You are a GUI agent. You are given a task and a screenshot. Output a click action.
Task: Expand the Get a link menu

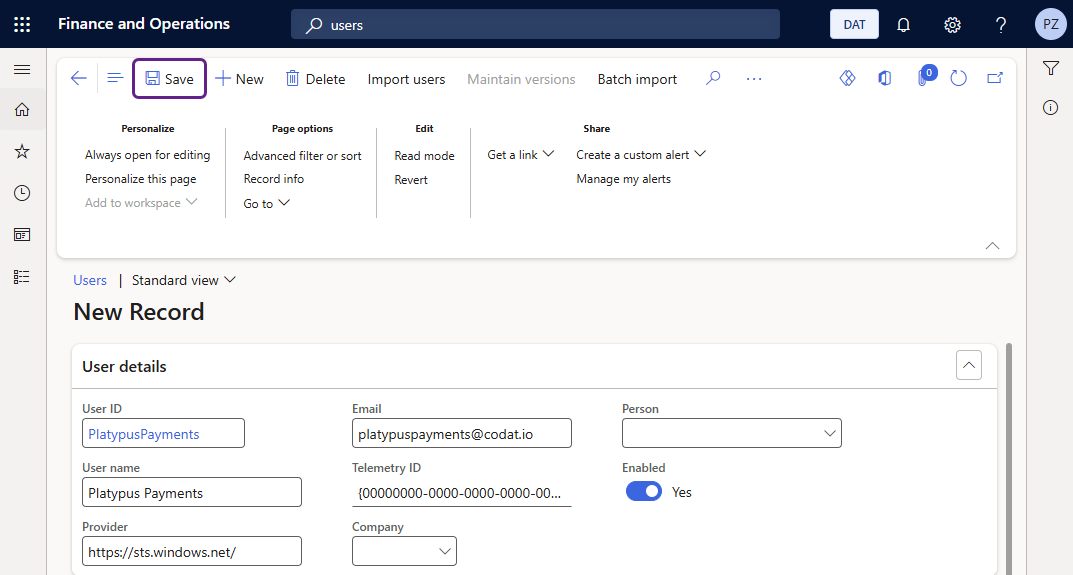[520, 155]
